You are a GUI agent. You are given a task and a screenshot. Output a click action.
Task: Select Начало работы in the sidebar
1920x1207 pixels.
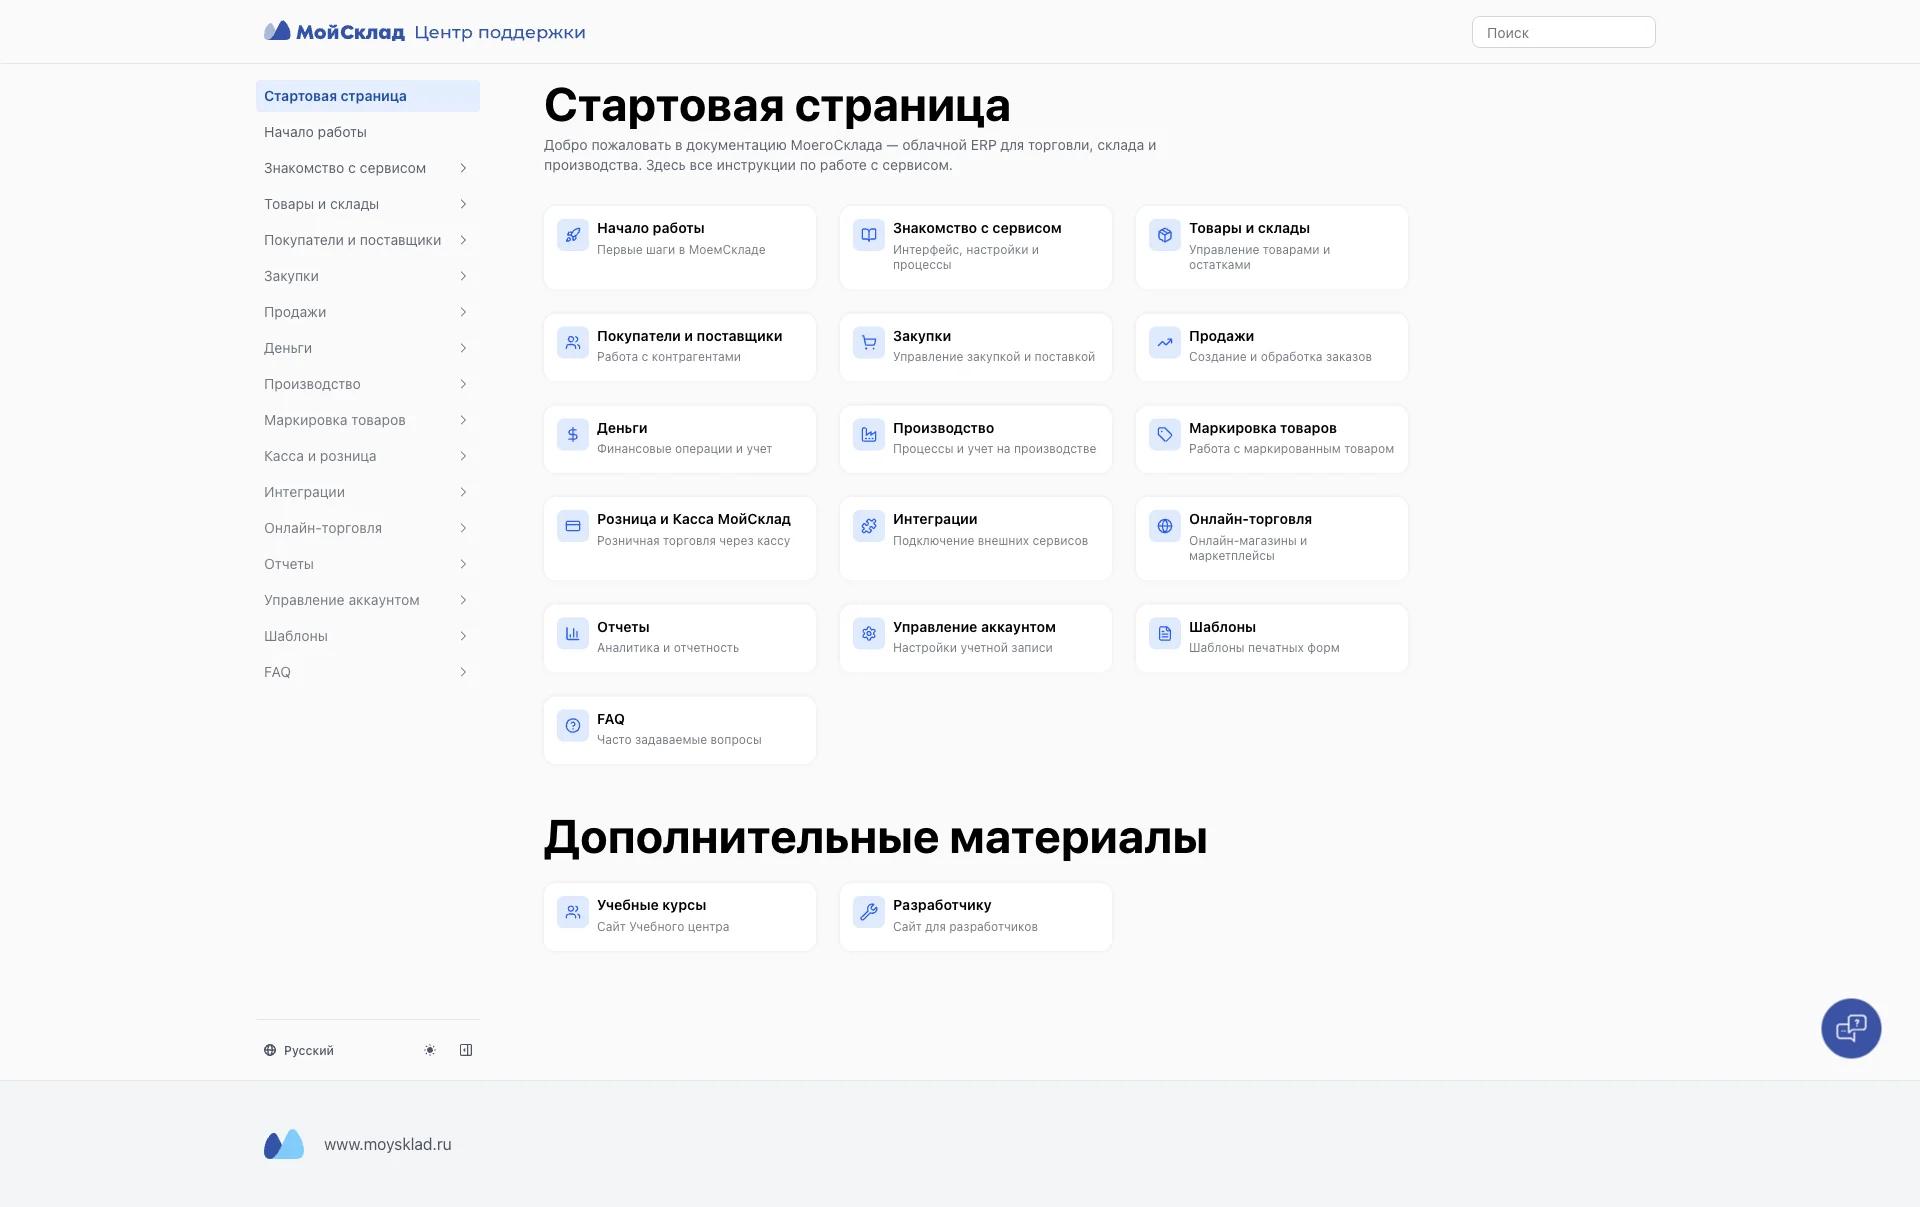[315, 132]
